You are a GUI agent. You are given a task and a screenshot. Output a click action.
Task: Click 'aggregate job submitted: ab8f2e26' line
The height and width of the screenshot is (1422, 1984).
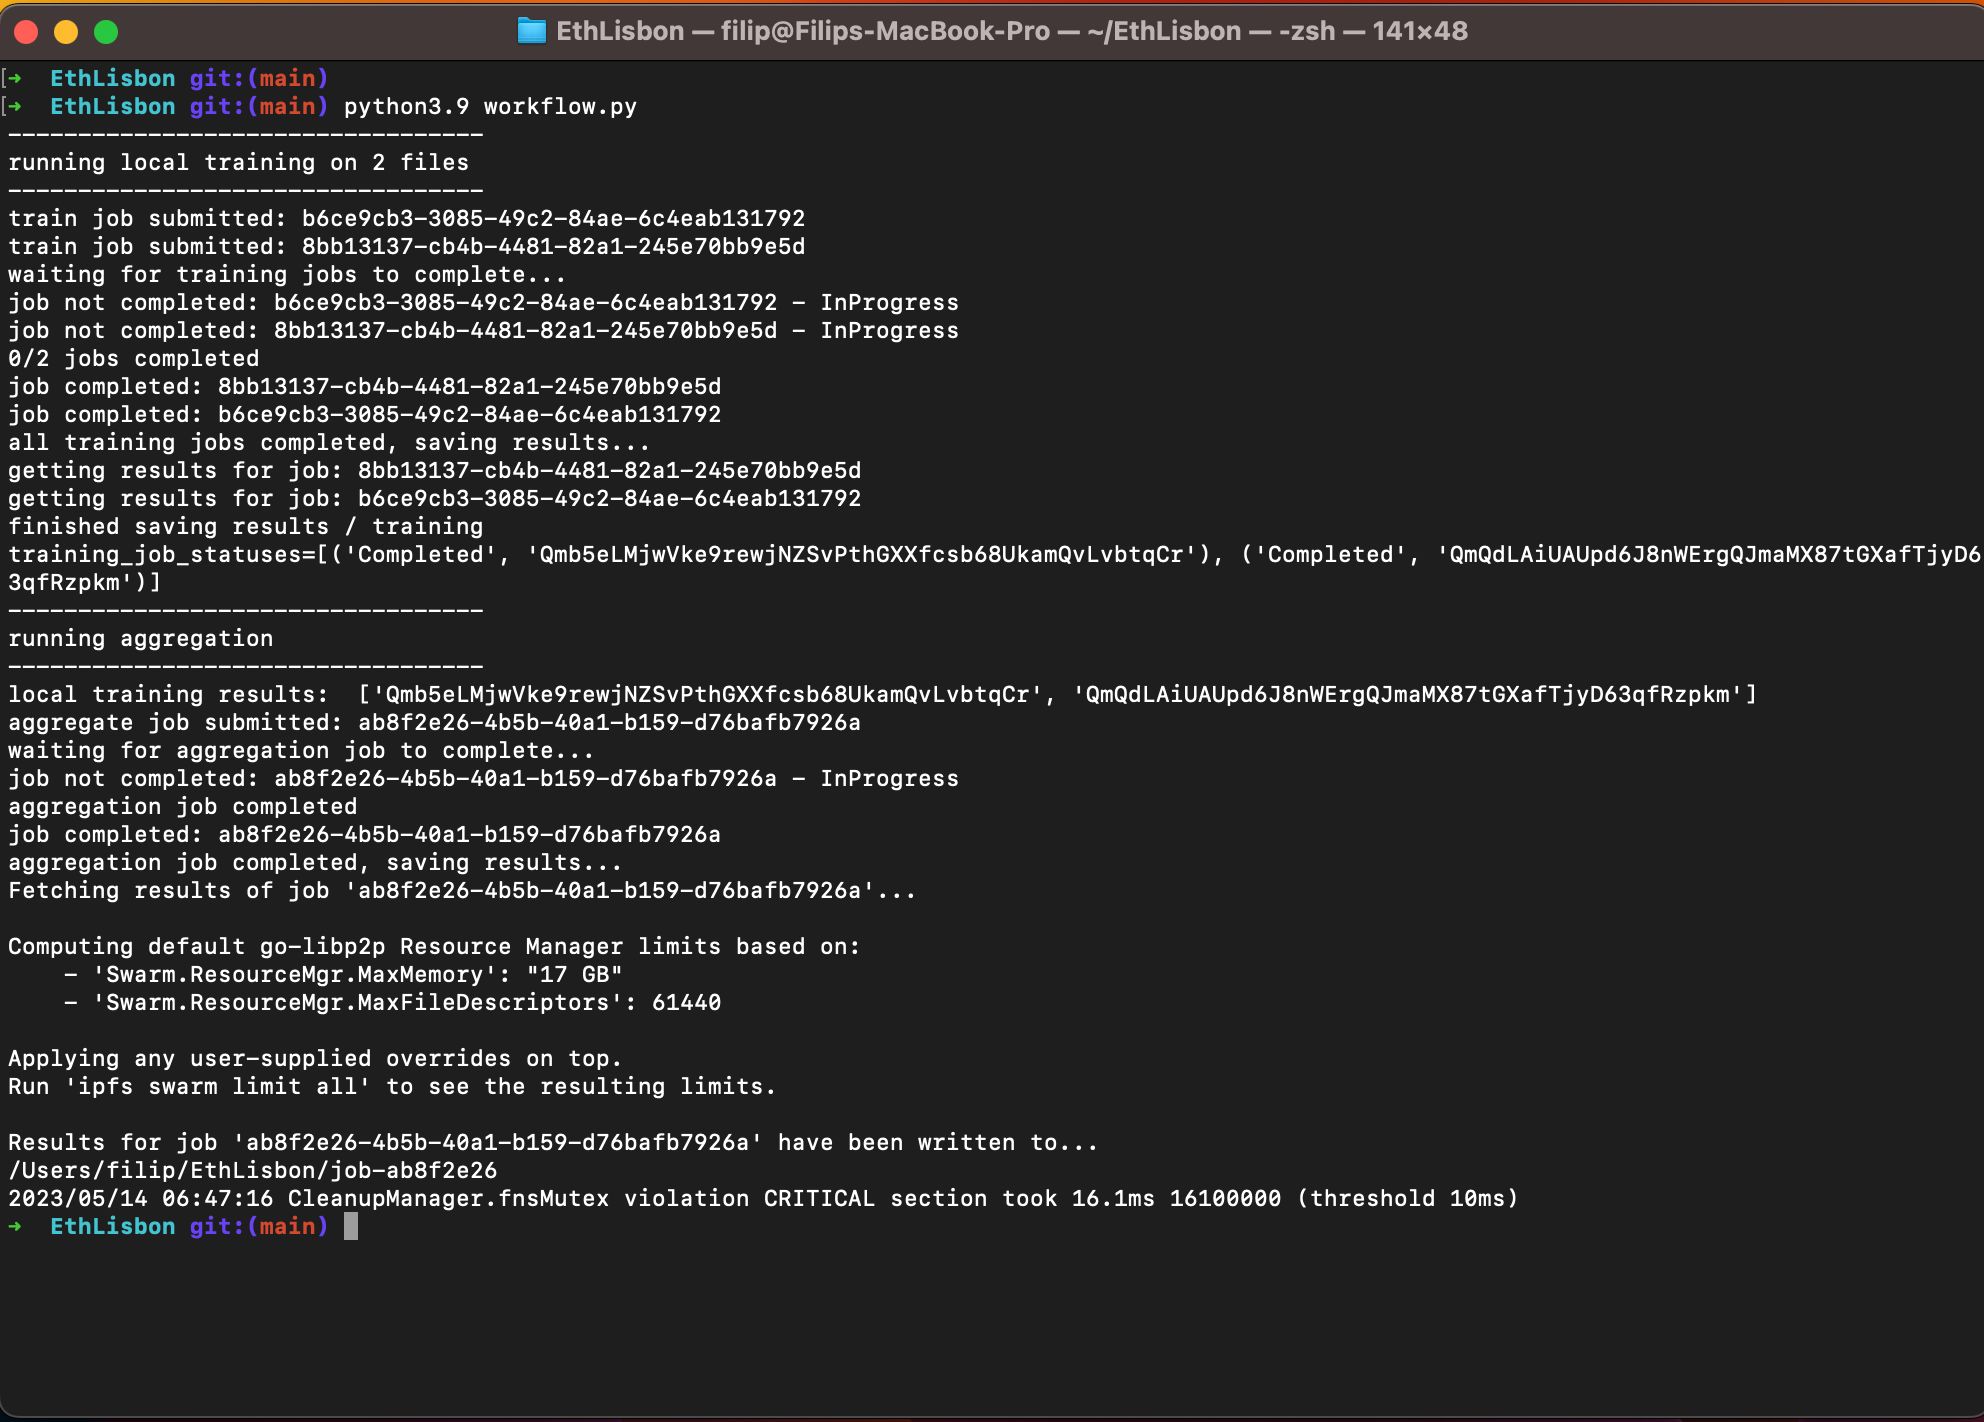coord(434,722)
